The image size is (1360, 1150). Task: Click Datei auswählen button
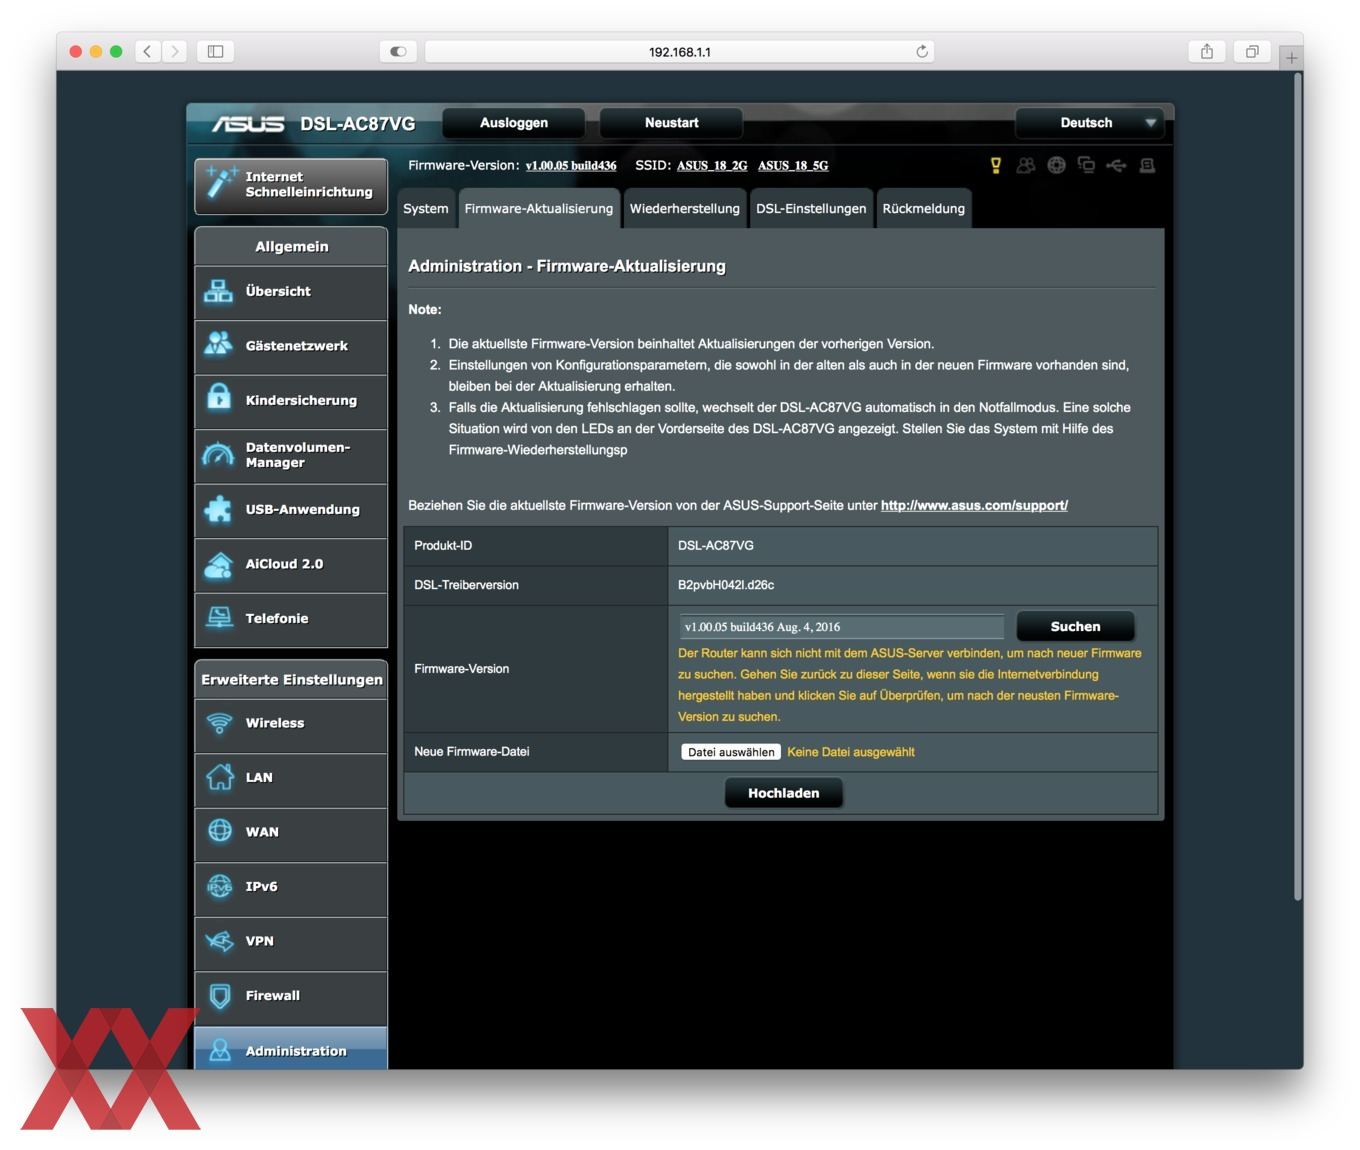tap(731, 752)
